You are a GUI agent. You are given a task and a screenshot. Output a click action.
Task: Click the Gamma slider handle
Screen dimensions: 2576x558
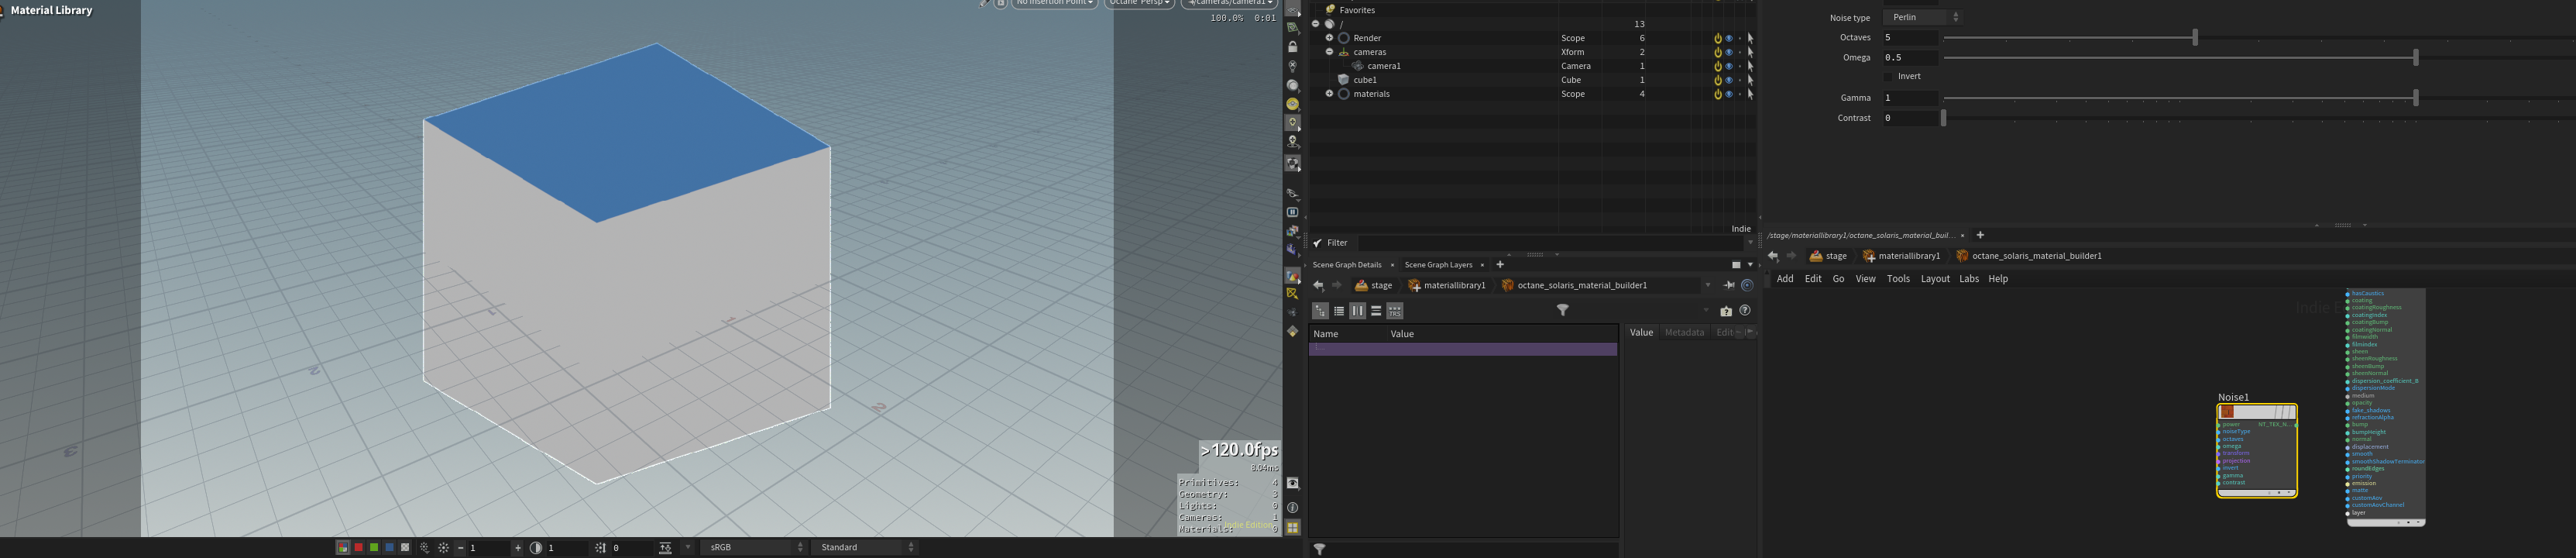tap(2416, 98)
